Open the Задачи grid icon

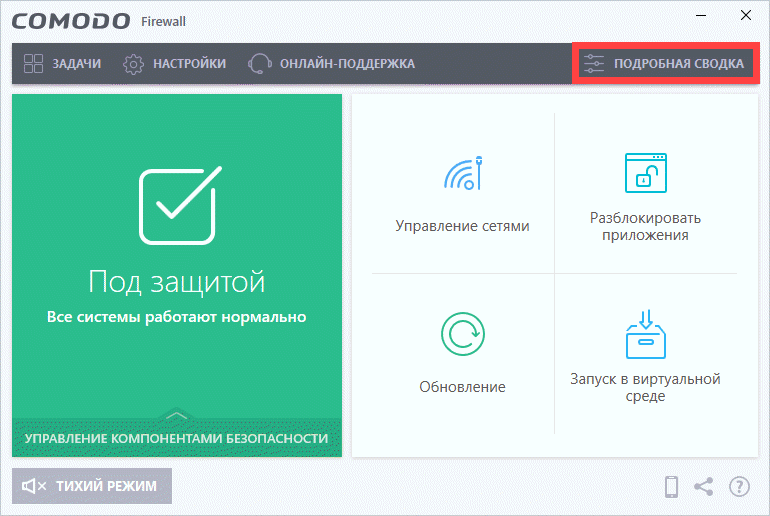[x=33, y=63]
